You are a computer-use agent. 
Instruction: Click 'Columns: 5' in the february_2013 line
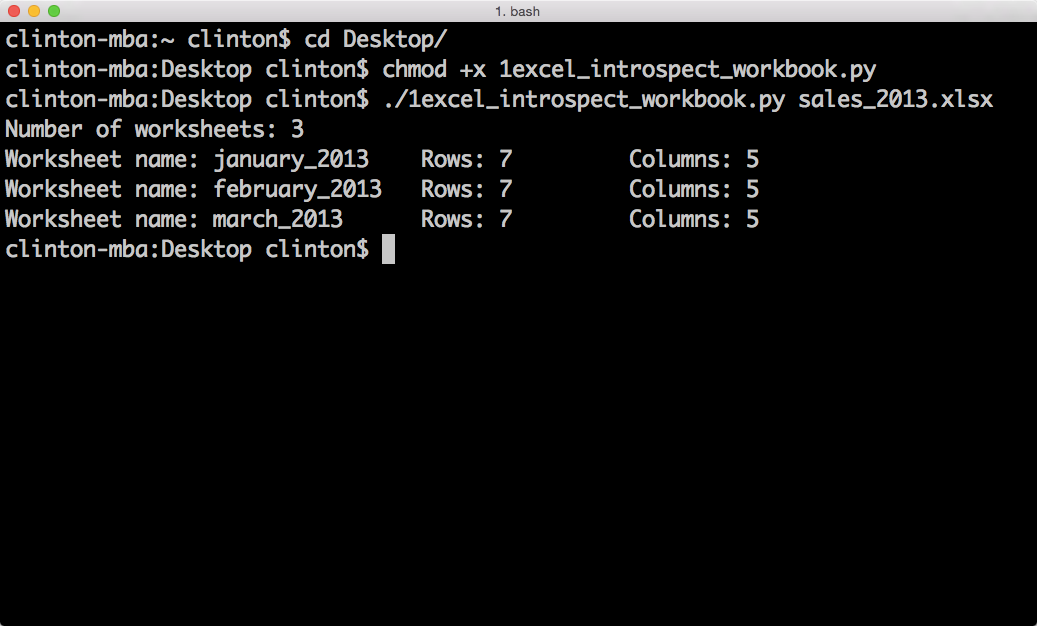click(694, 189)
